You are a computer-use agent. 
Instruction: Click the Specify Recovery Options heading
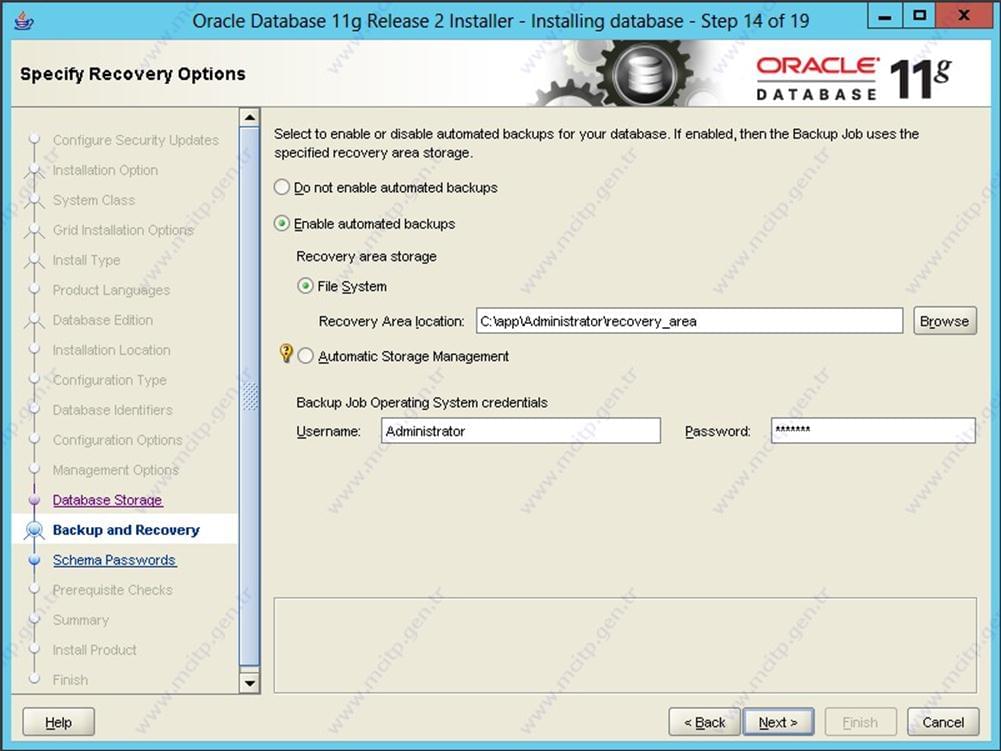coord(133,74)
